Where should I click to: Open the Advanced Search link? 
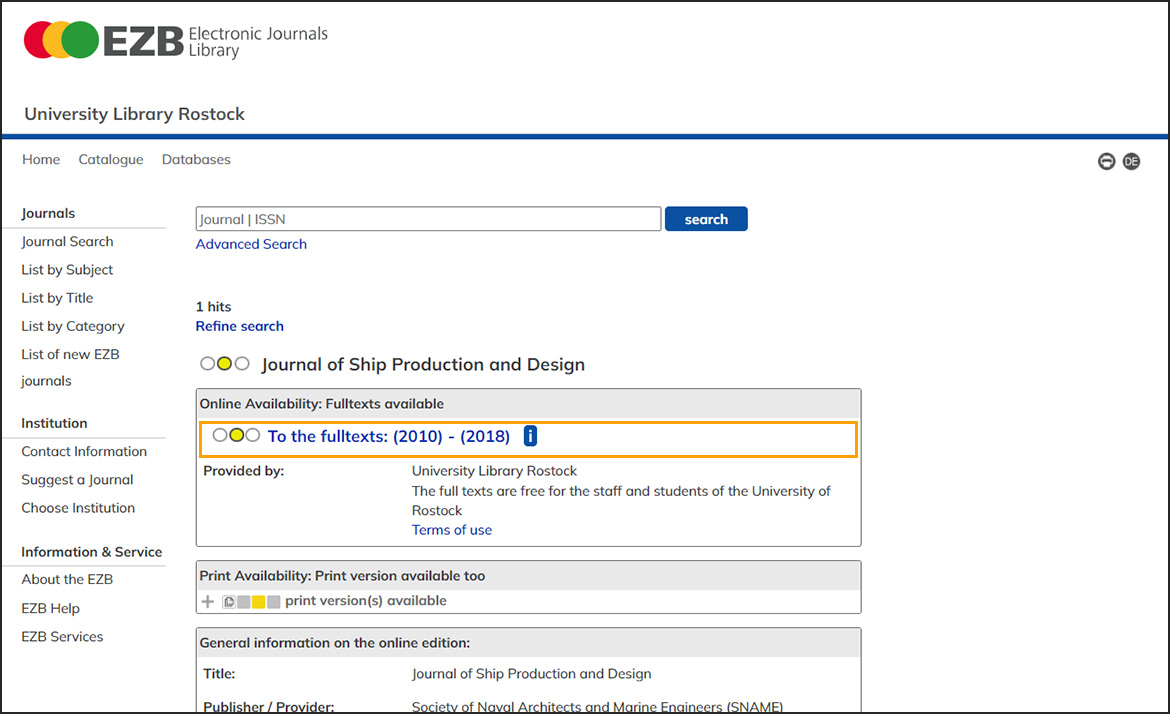pyautogui.click(x=251, y=244)
